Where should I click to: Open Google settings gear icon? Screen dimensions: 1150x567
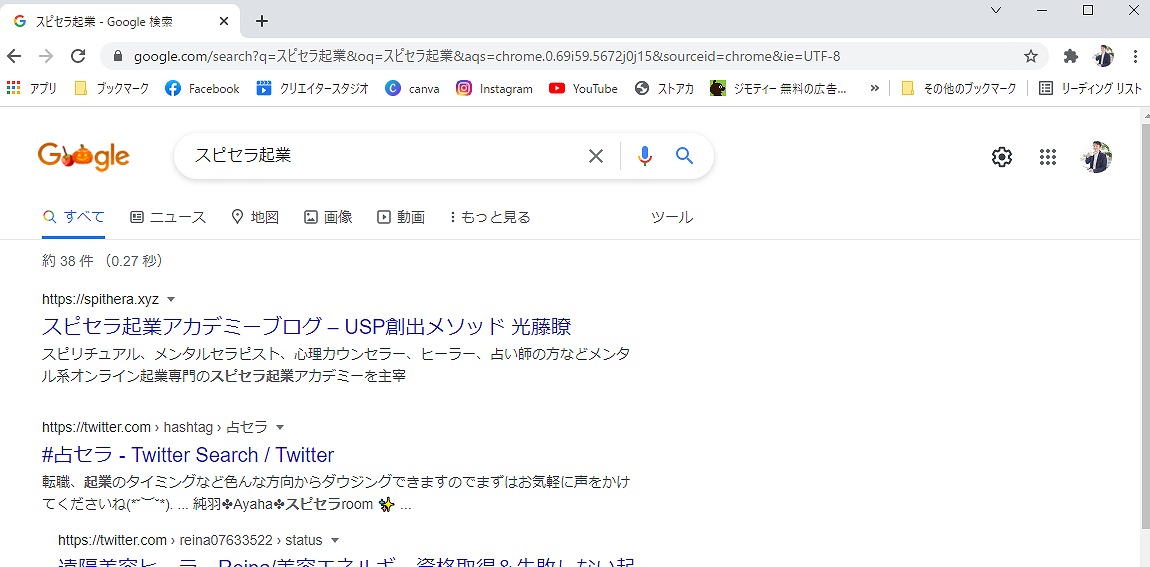pyautogui.click(x=1001, y=157)
